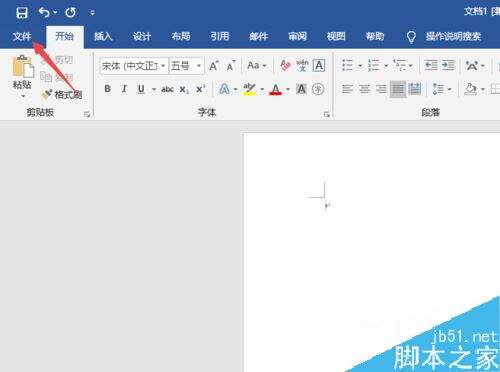Open the 字体 Font dialog launcher

[x=327, y=114]
